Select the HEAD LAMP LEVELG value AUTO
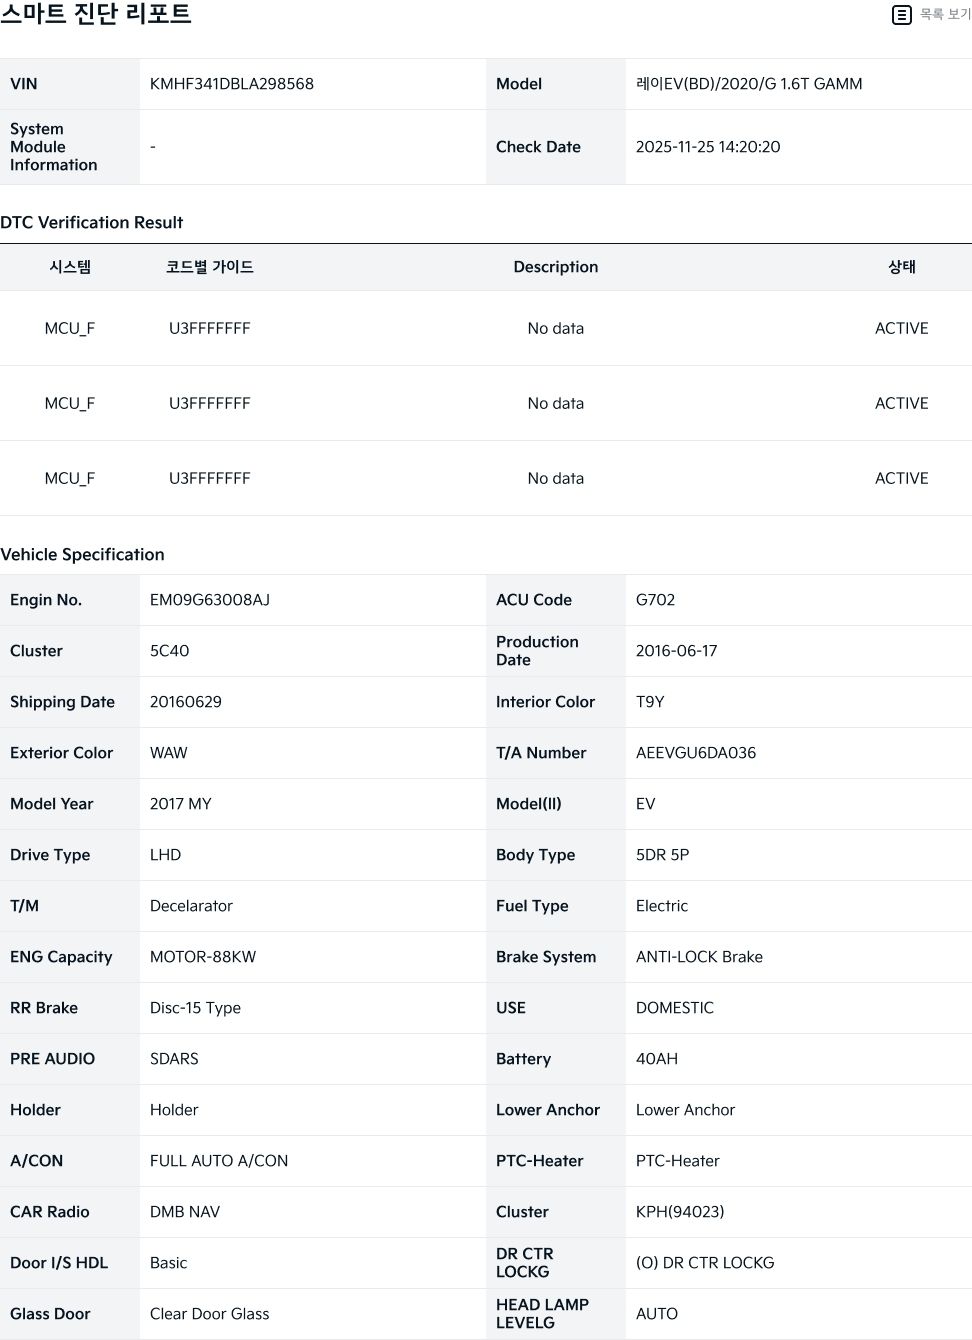Viewport: 972px width, 1340px height. [657, 1314]
